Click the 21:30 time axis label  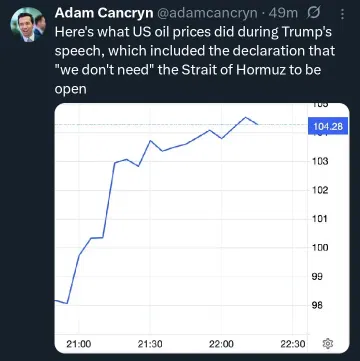150,344
